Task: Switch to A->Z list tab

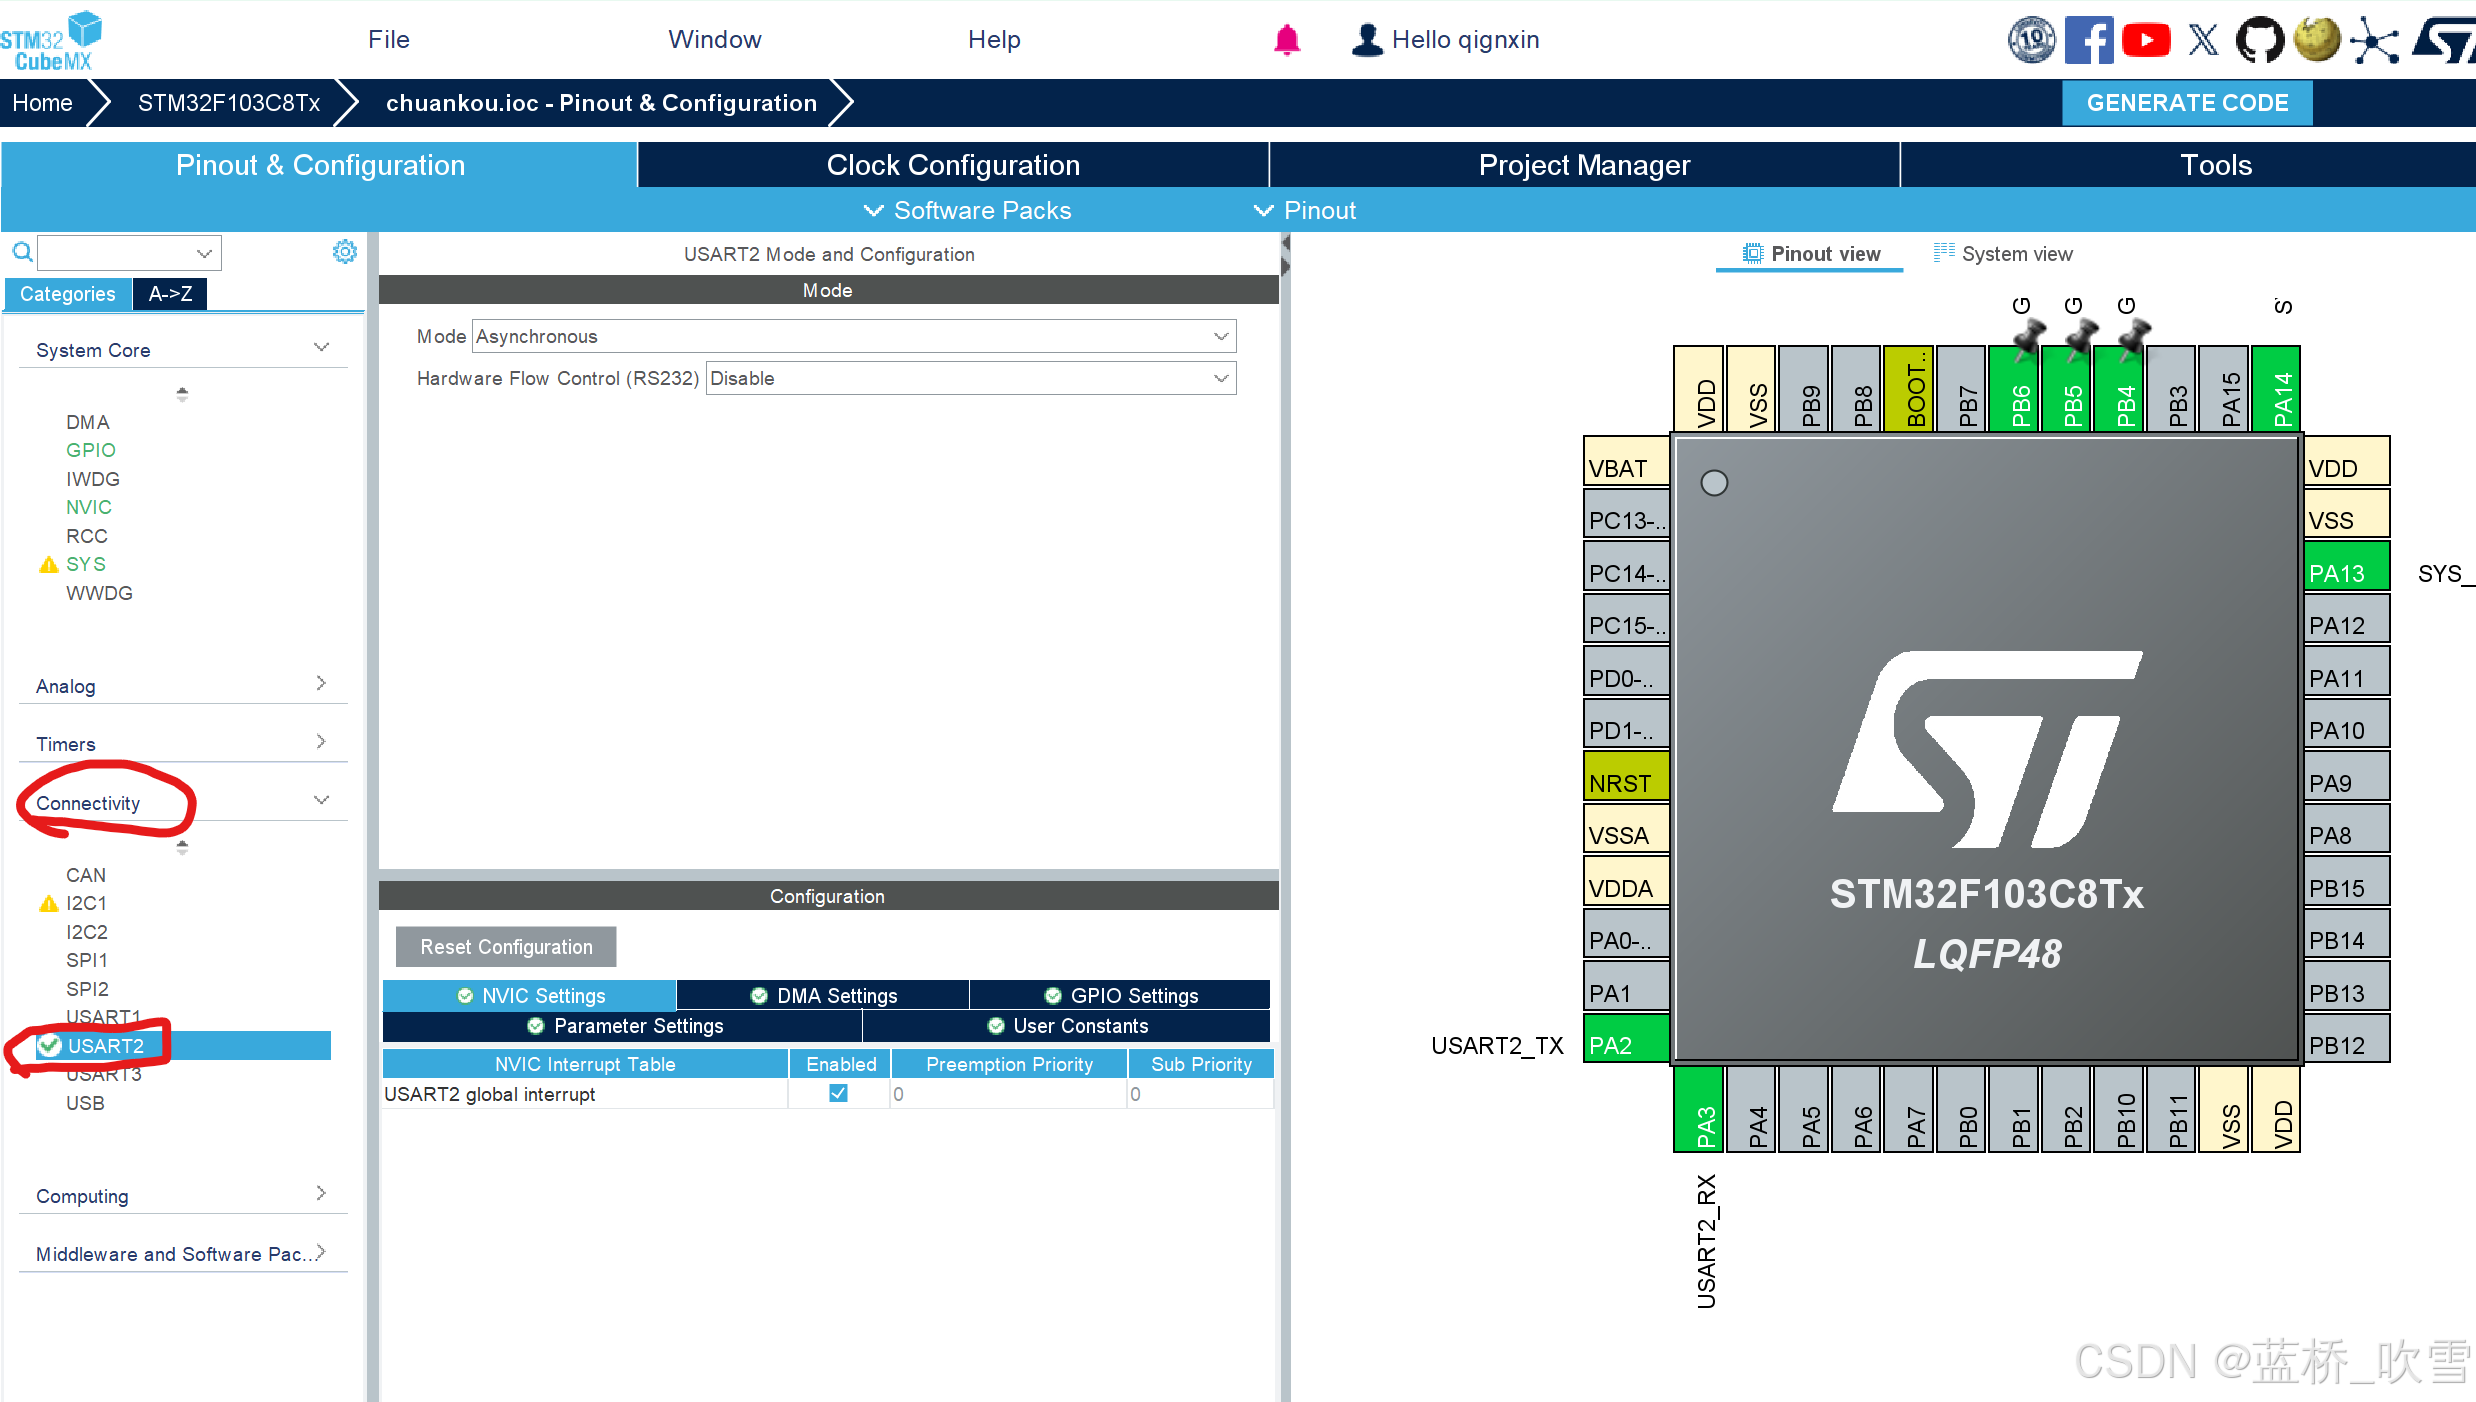Action: tap(170, 294)
